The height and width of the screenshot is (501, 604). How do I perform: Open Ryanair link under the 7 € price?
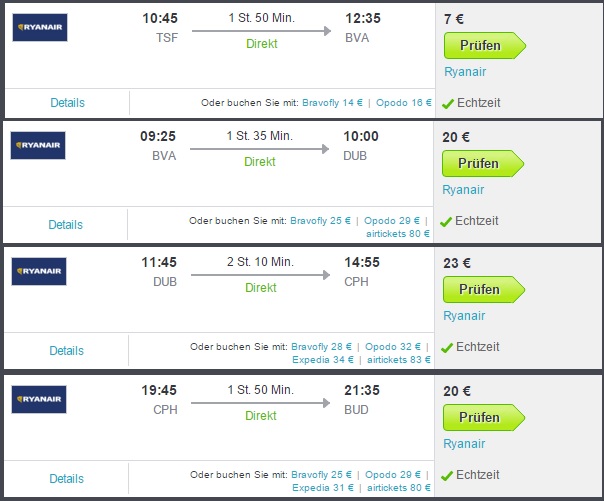pyautogui.click(x=463, y=71)
